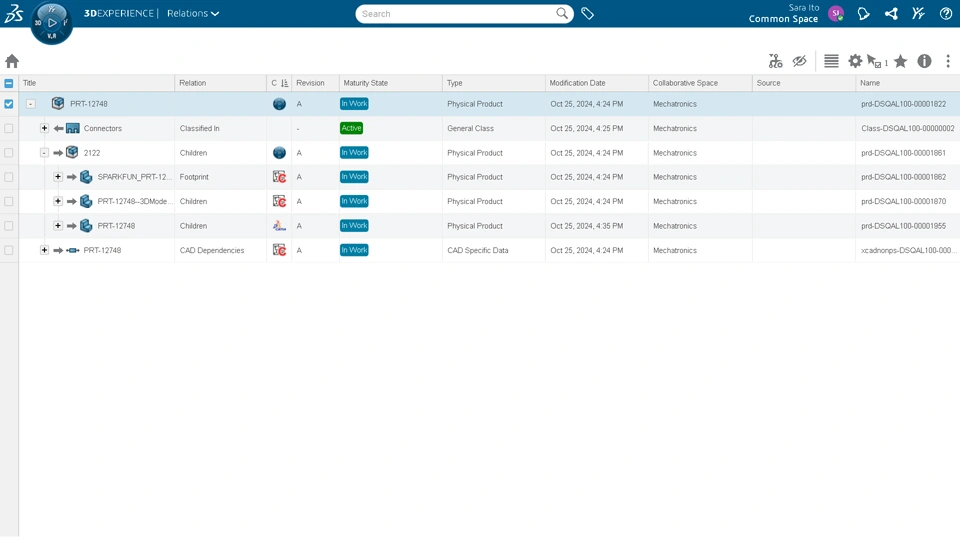Expand the SPARKFUN_PRT-12 node
This screenshot has width=960, height=540.
tap(58, 176)
